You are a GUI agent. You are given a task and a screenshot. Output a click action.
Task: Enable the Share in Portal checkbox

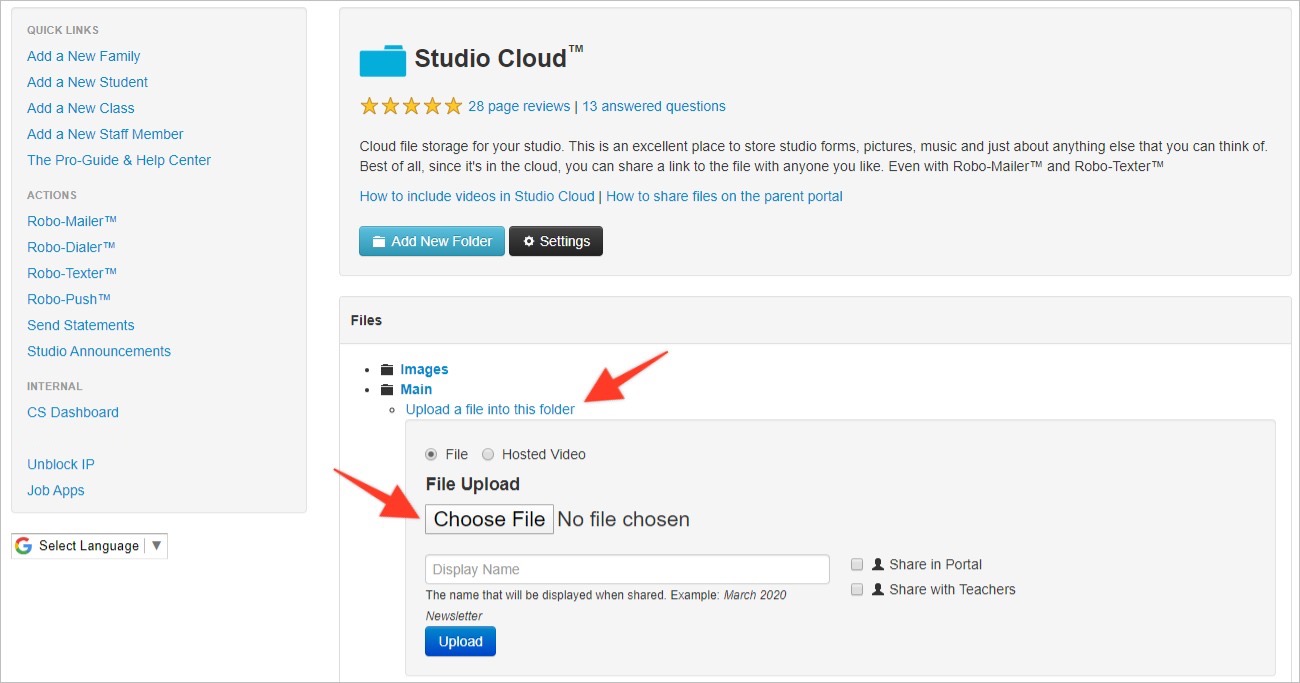coord(857,564)
